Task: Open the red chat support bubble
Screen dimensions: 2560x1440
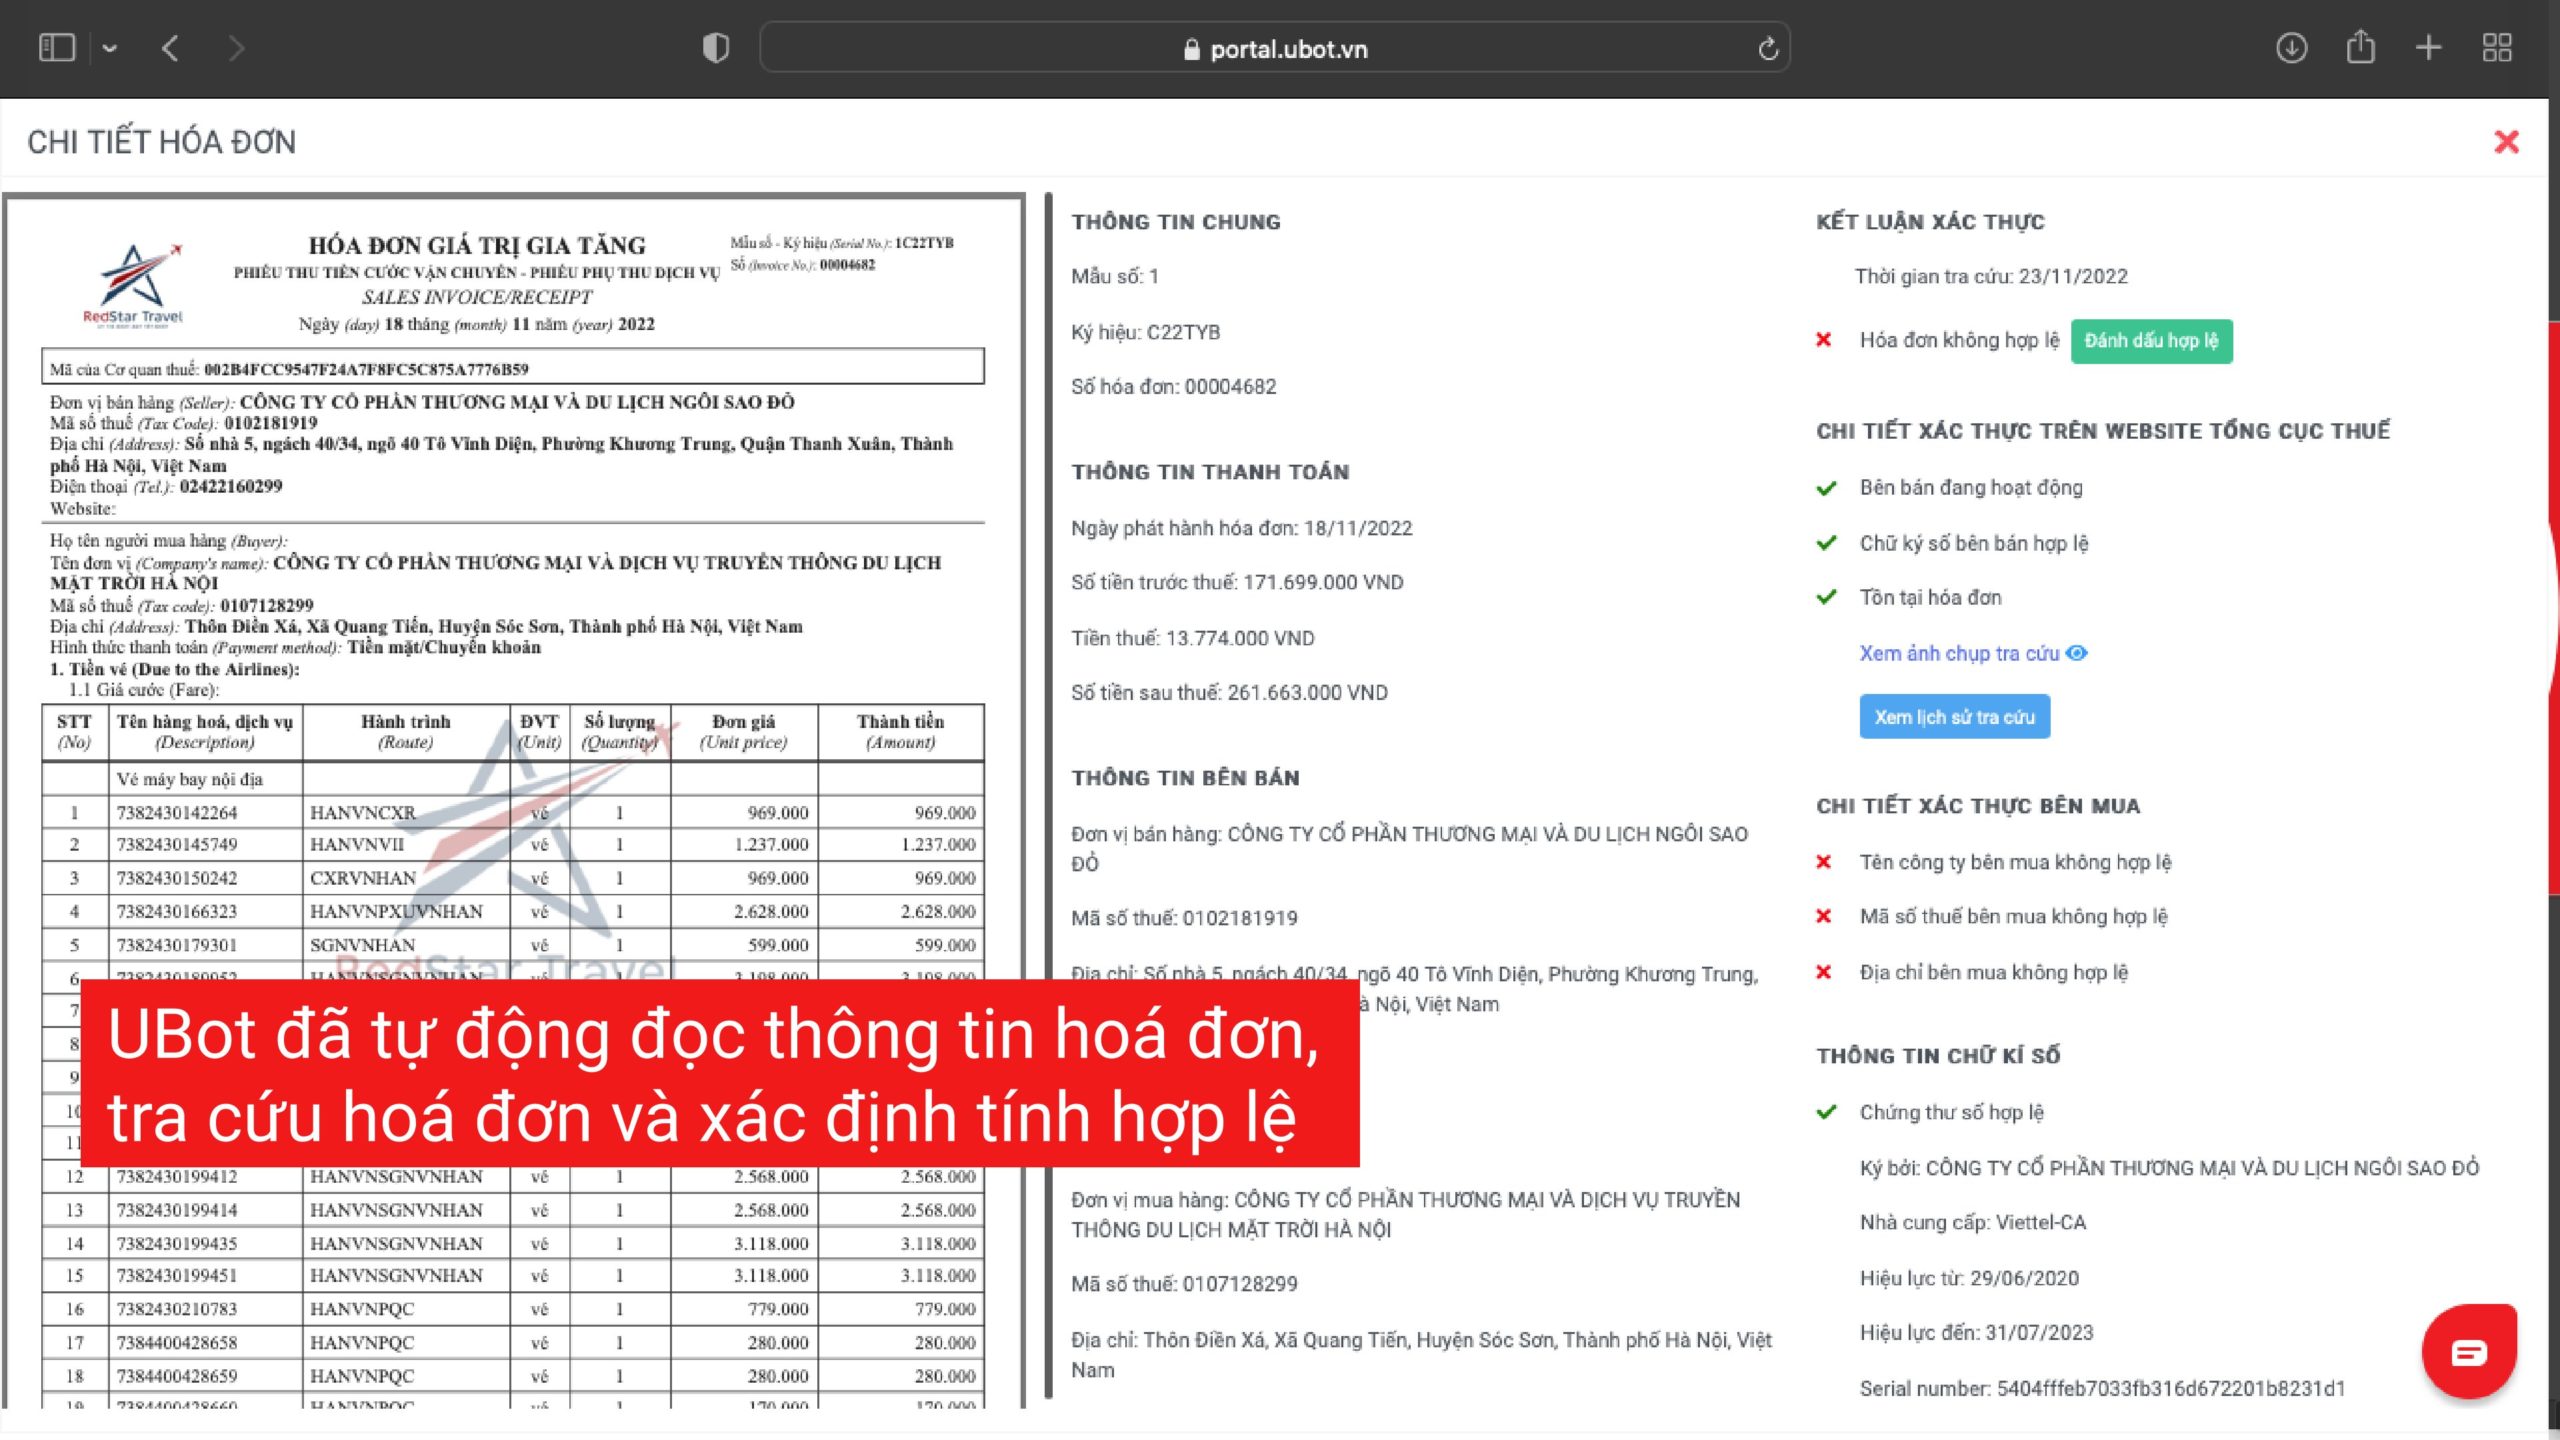Action: tap(2468, 1352)
